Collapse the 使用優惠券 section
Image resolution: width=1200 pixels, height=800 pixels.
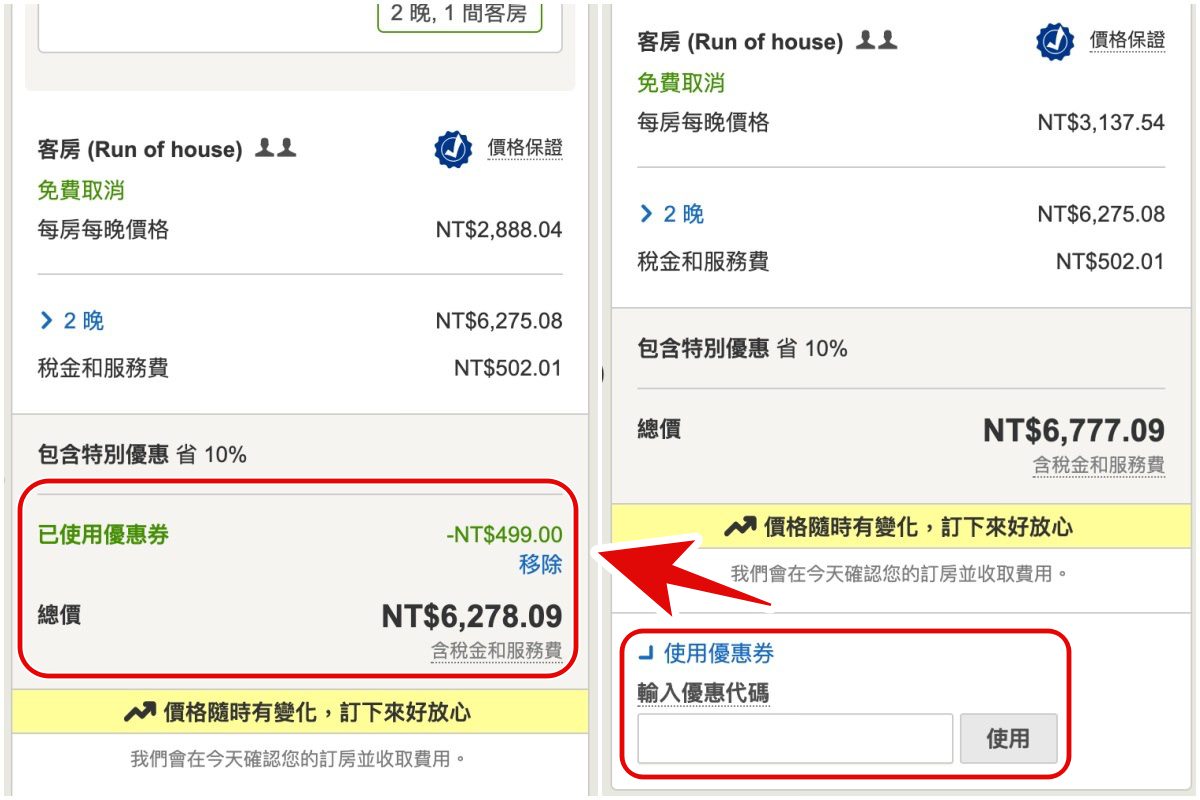click(706, 654)
